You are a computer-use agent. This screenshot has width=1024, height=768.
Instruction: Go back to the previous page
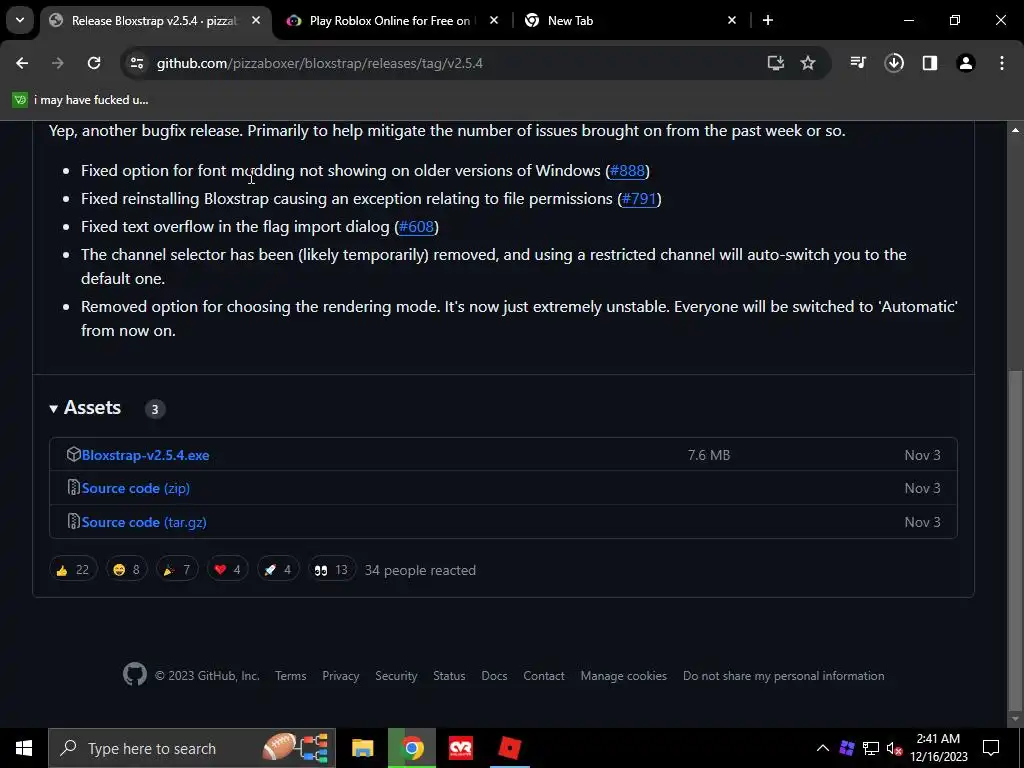click(22, 63)
